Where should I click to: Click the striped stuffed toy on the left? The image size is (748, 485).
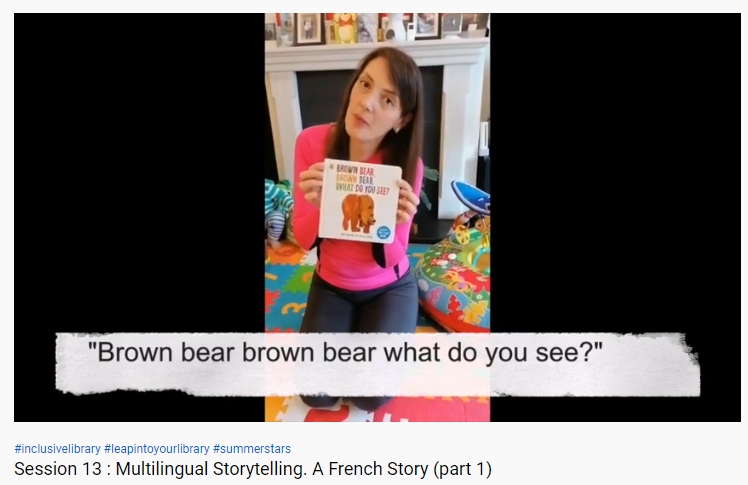click(279, 212)
